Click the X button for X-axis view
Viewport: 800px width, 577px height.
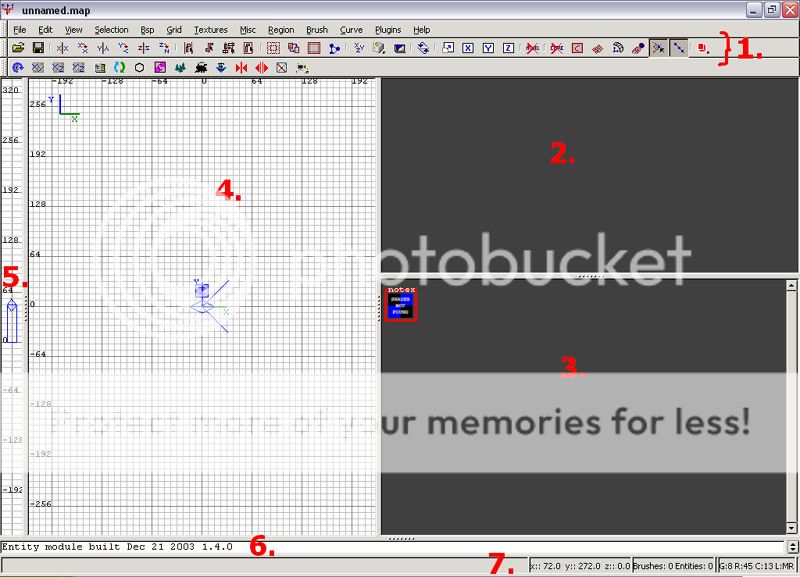coord(467,48)
